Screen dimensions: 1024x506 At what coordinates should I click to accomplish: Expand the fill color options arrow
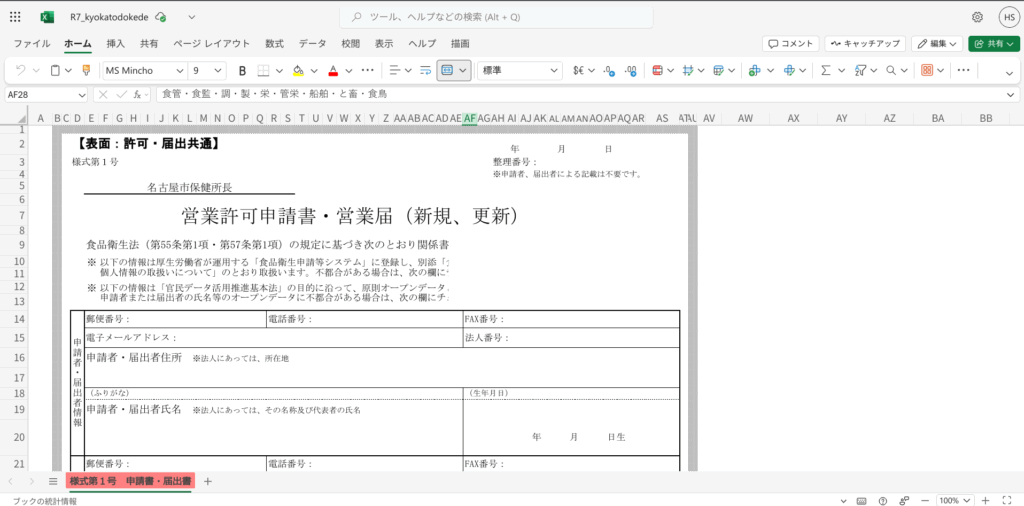[x=315, y=71]
